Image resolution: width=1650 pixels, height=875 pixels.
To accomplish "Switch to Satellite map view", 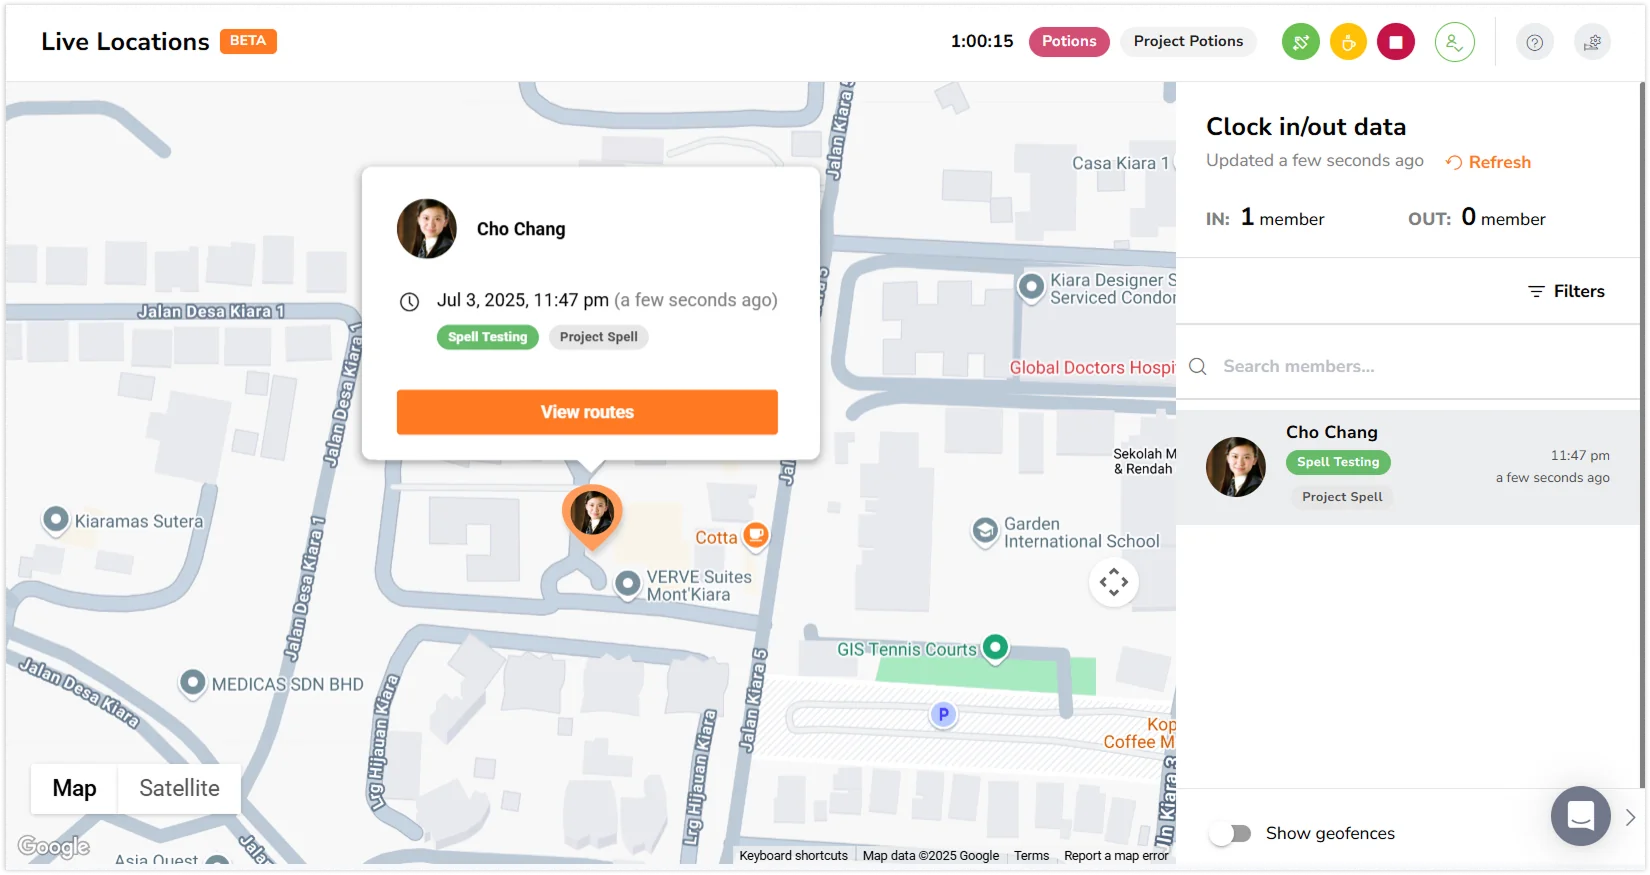I will pyautogui.click(x=179, y=788).
